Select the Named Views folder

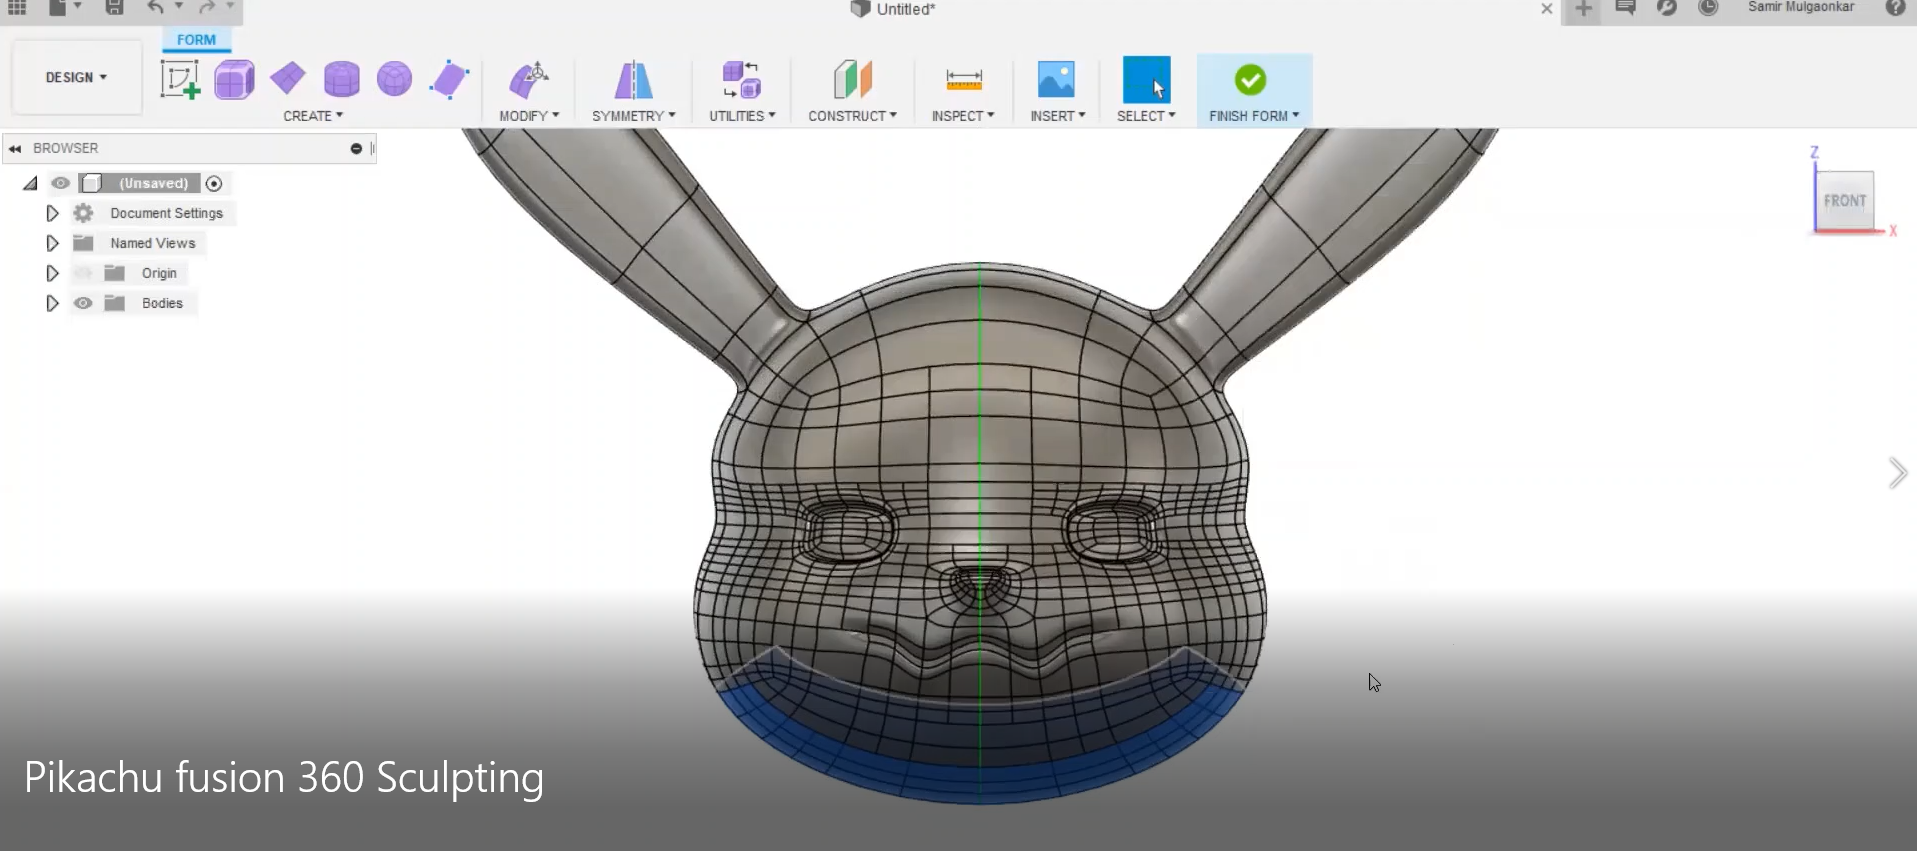pyautogui.click(x=152, y=243)
